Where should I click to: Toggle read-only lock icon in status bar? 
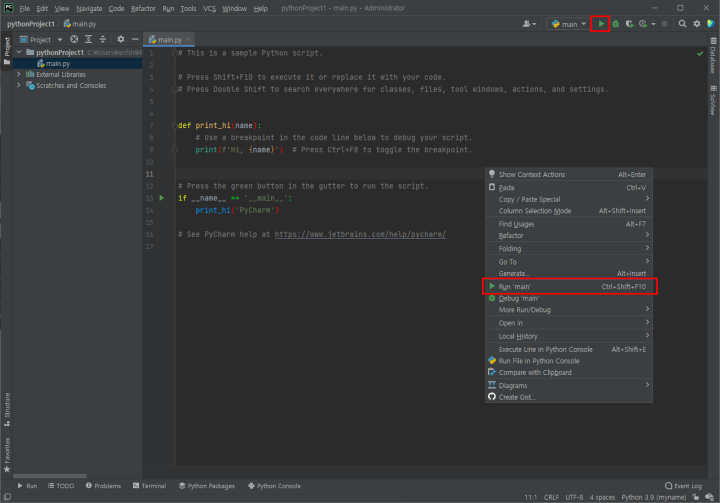(696, 497)
